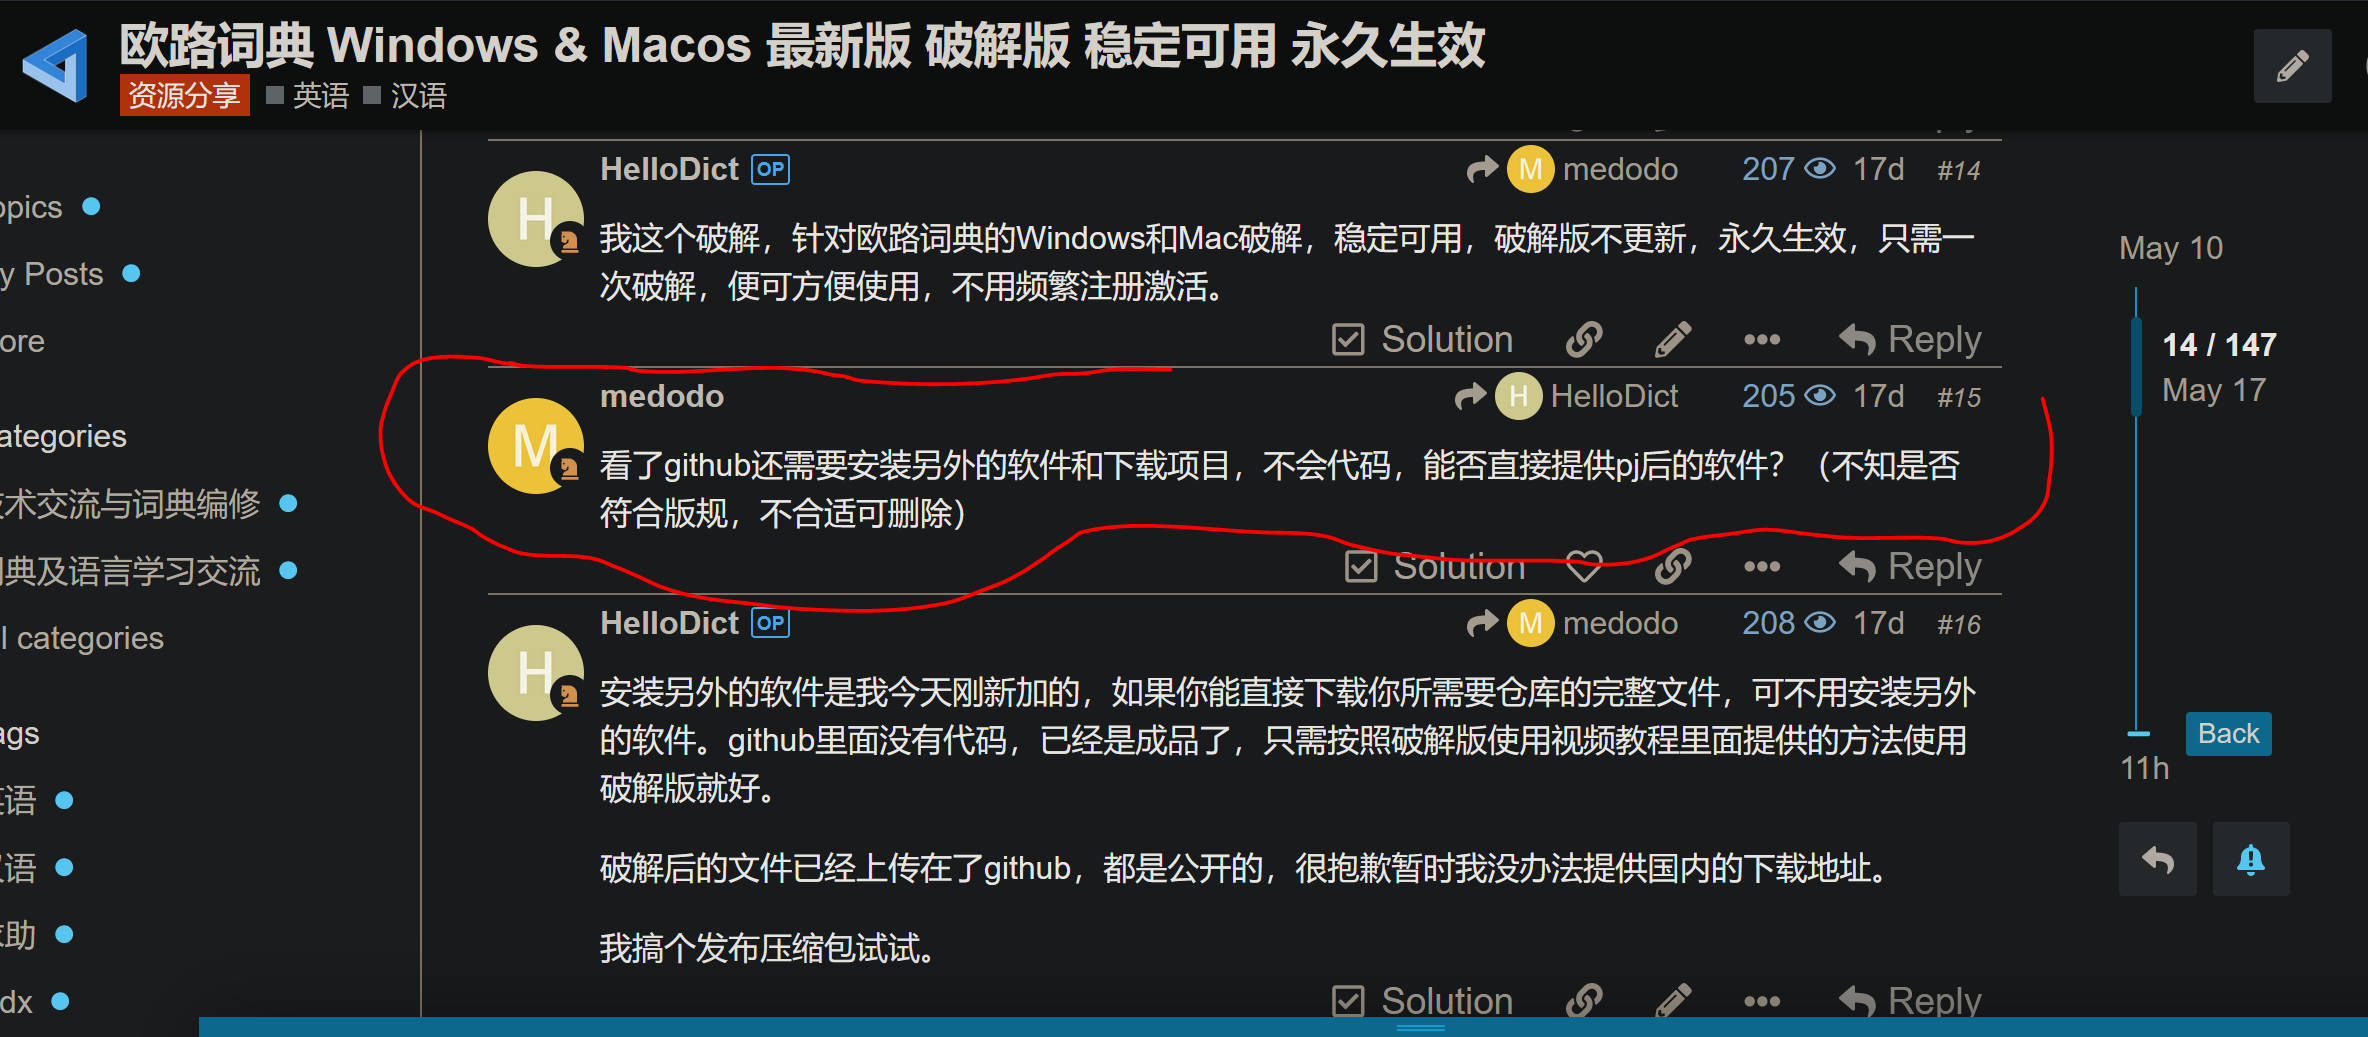The width and height of the screenshot is (2368, 1037).
Task: Copy link icon on post #14
Action: 1584,340
